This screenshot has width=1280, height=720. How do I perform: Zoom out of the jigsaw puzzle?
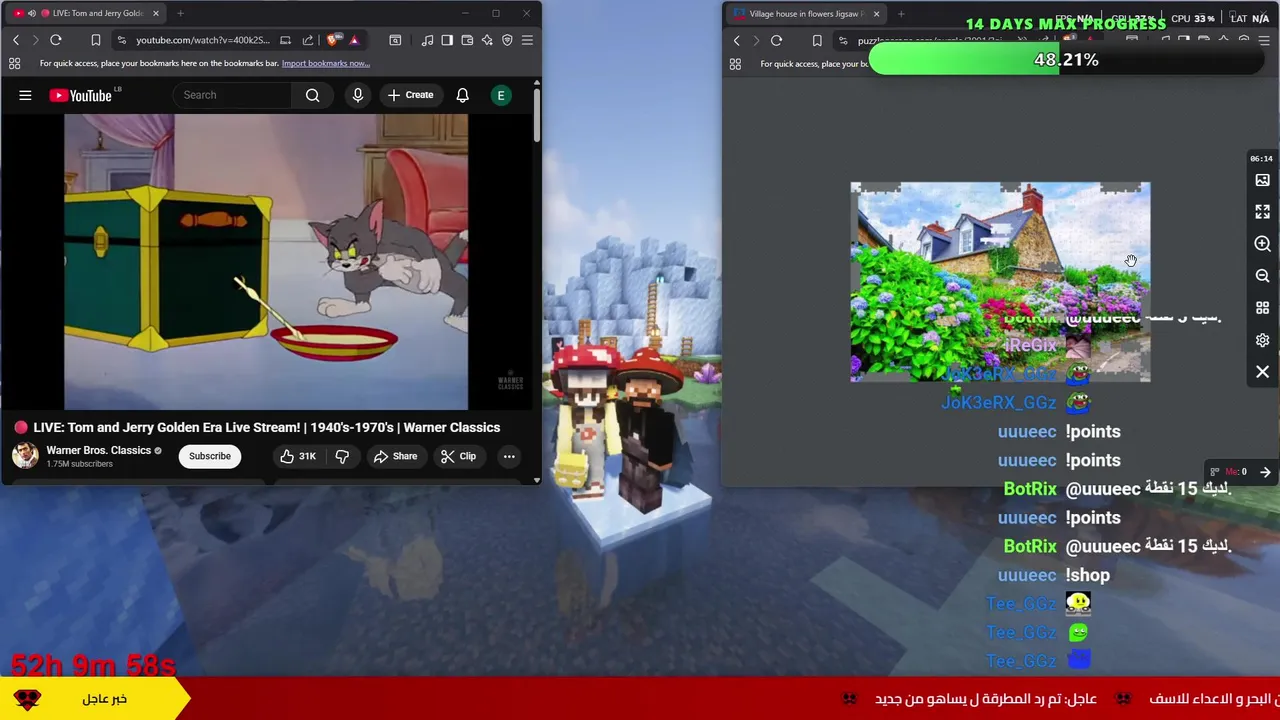1262,276
